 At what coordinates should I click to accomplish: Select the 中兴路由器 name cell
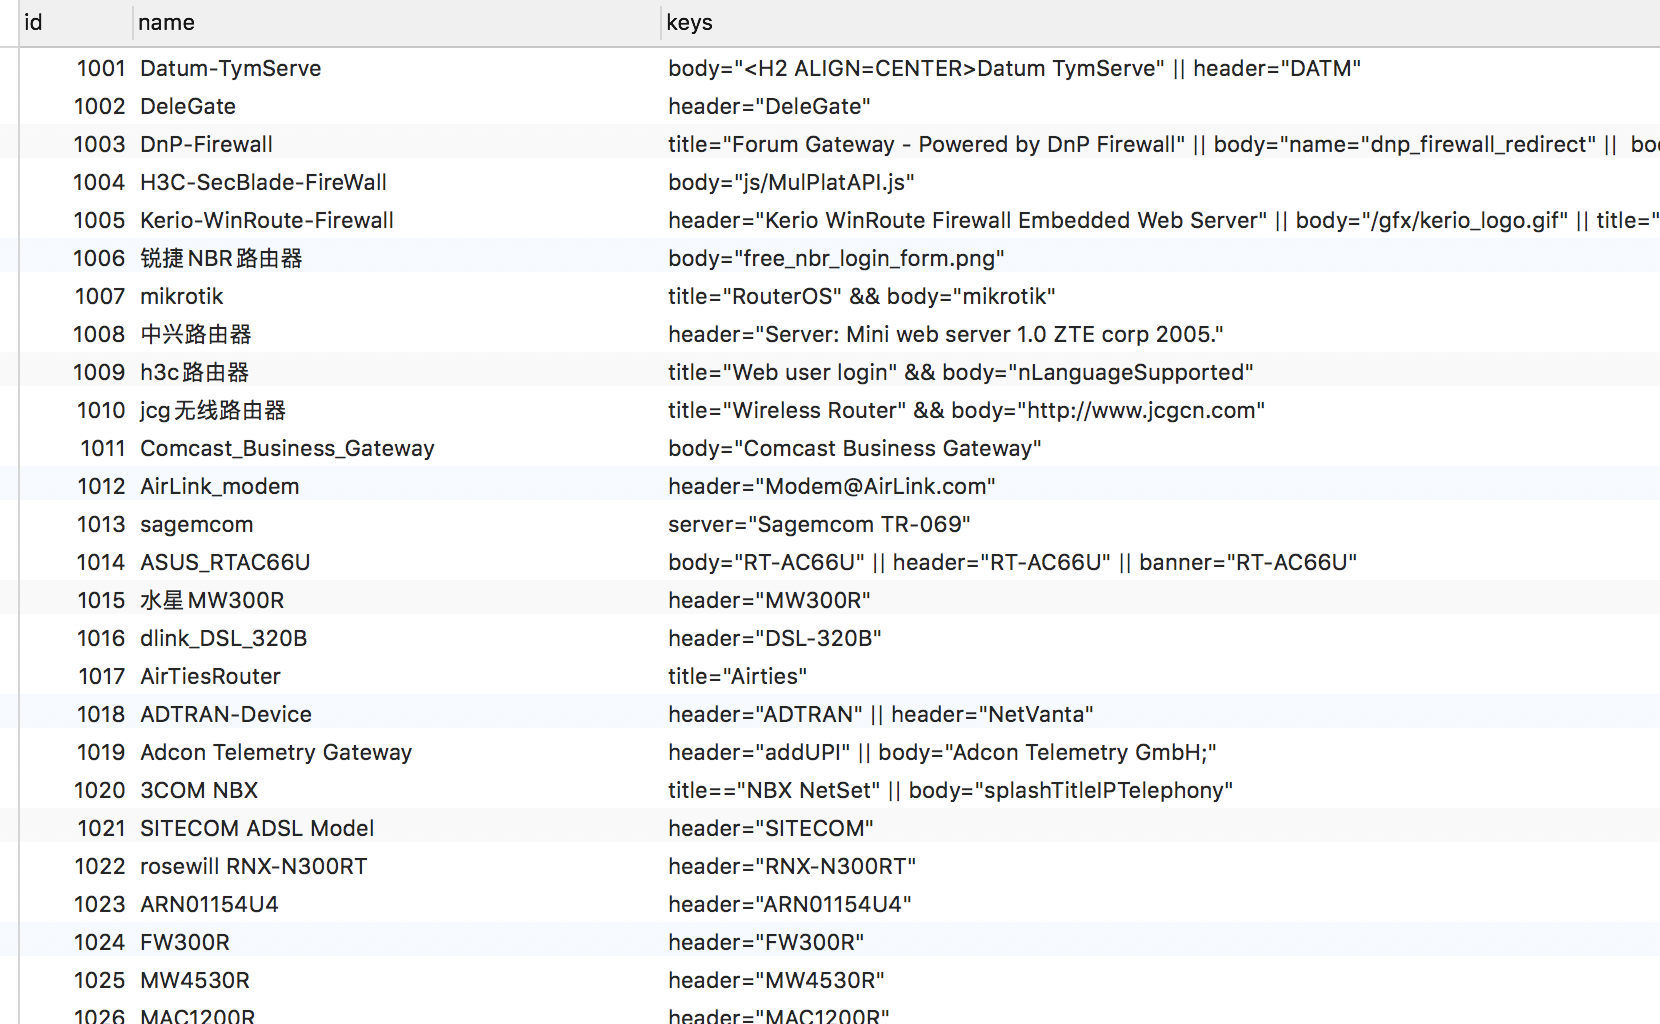click(x=397, y=334)
